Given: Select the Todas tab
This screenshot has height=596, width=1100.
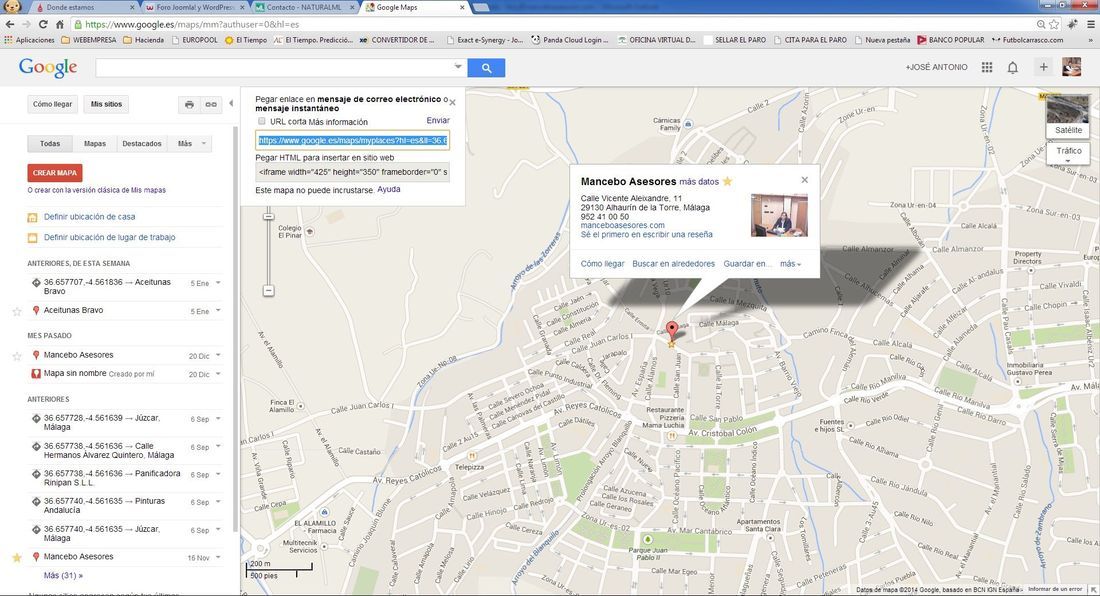Looking at the screenshot, I should tap(50, 144).
